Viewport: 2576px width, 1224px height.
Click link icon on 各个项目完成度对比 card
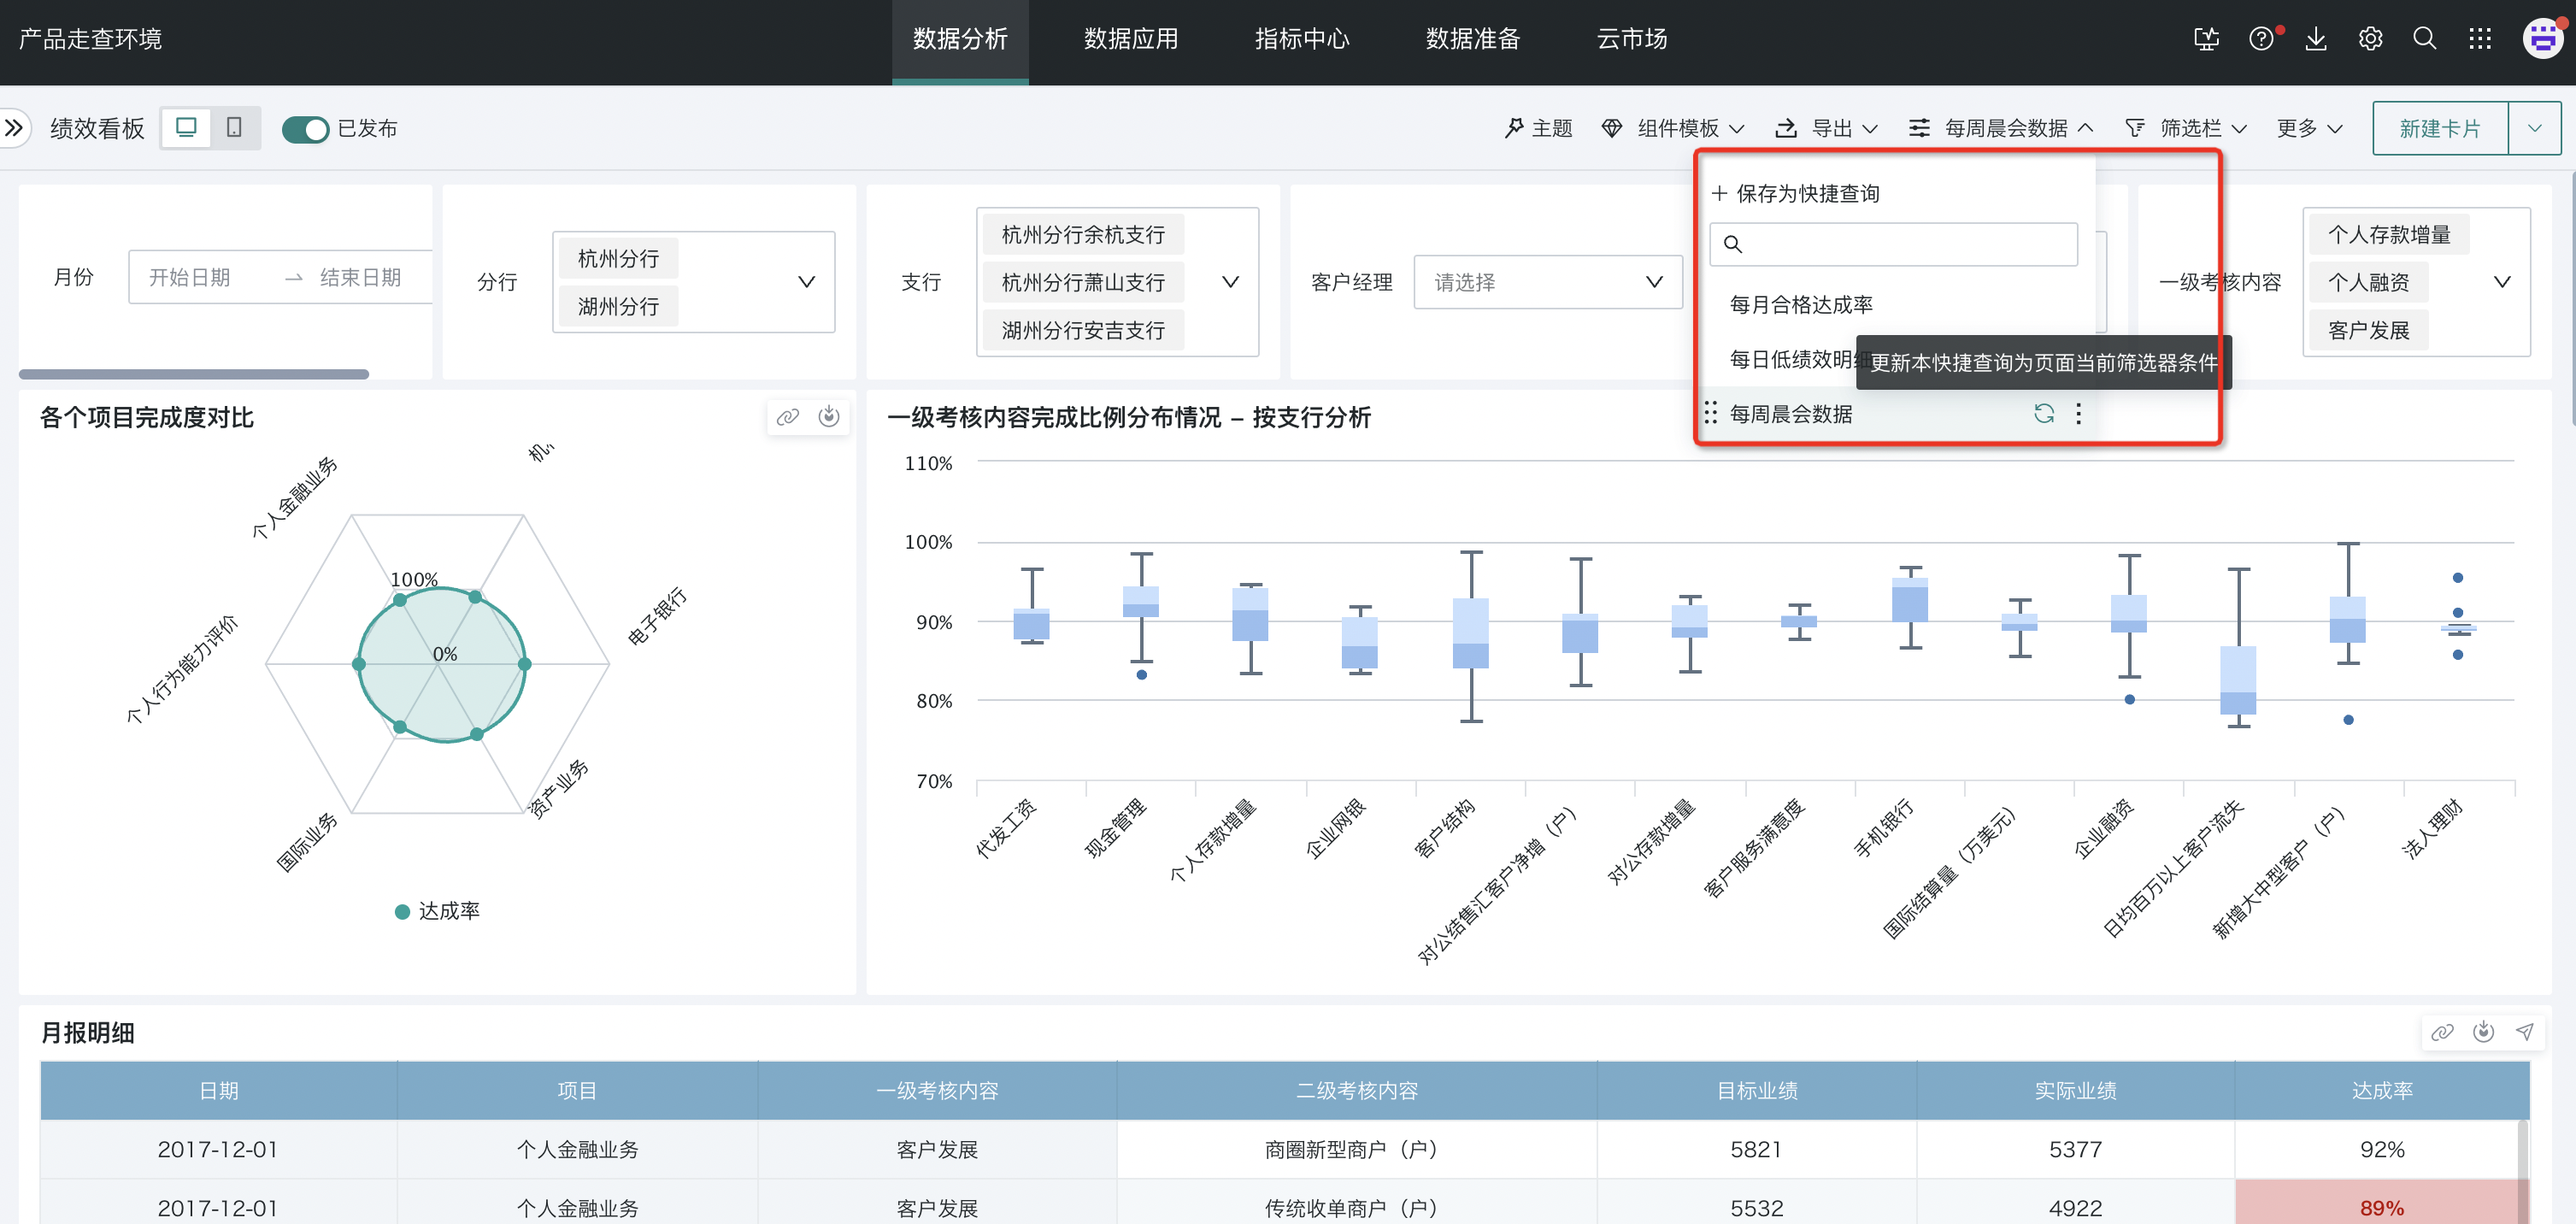pos(788,417)
